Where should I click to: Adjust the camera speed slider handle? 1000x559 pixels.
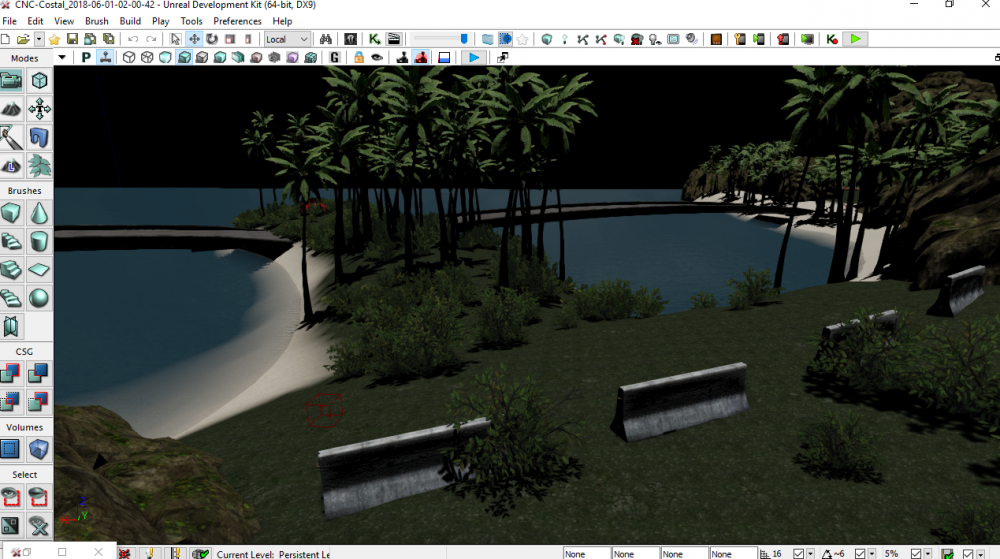click(x=464, y=40)
